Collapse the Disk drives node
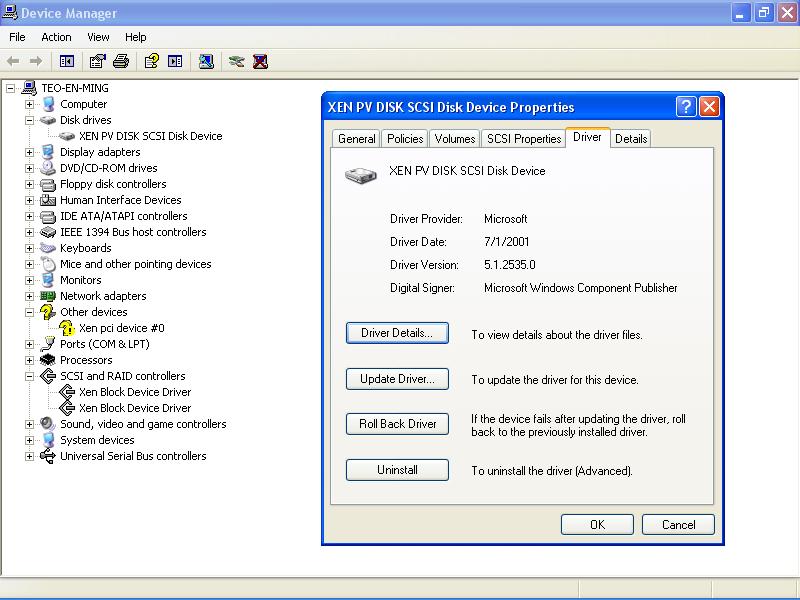This screenshot has width=800, height=600. pos(29,120)
